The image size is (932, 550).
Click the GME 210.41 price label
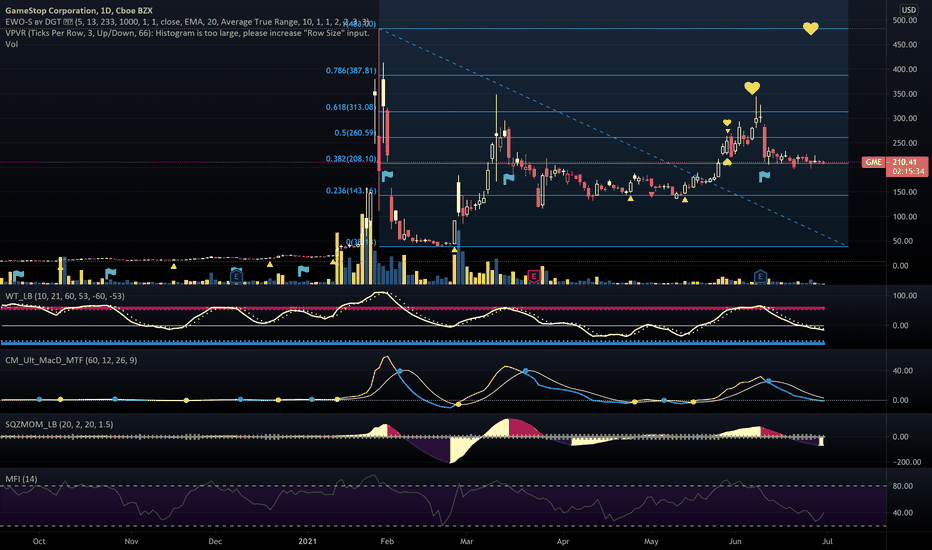point(895,162)
